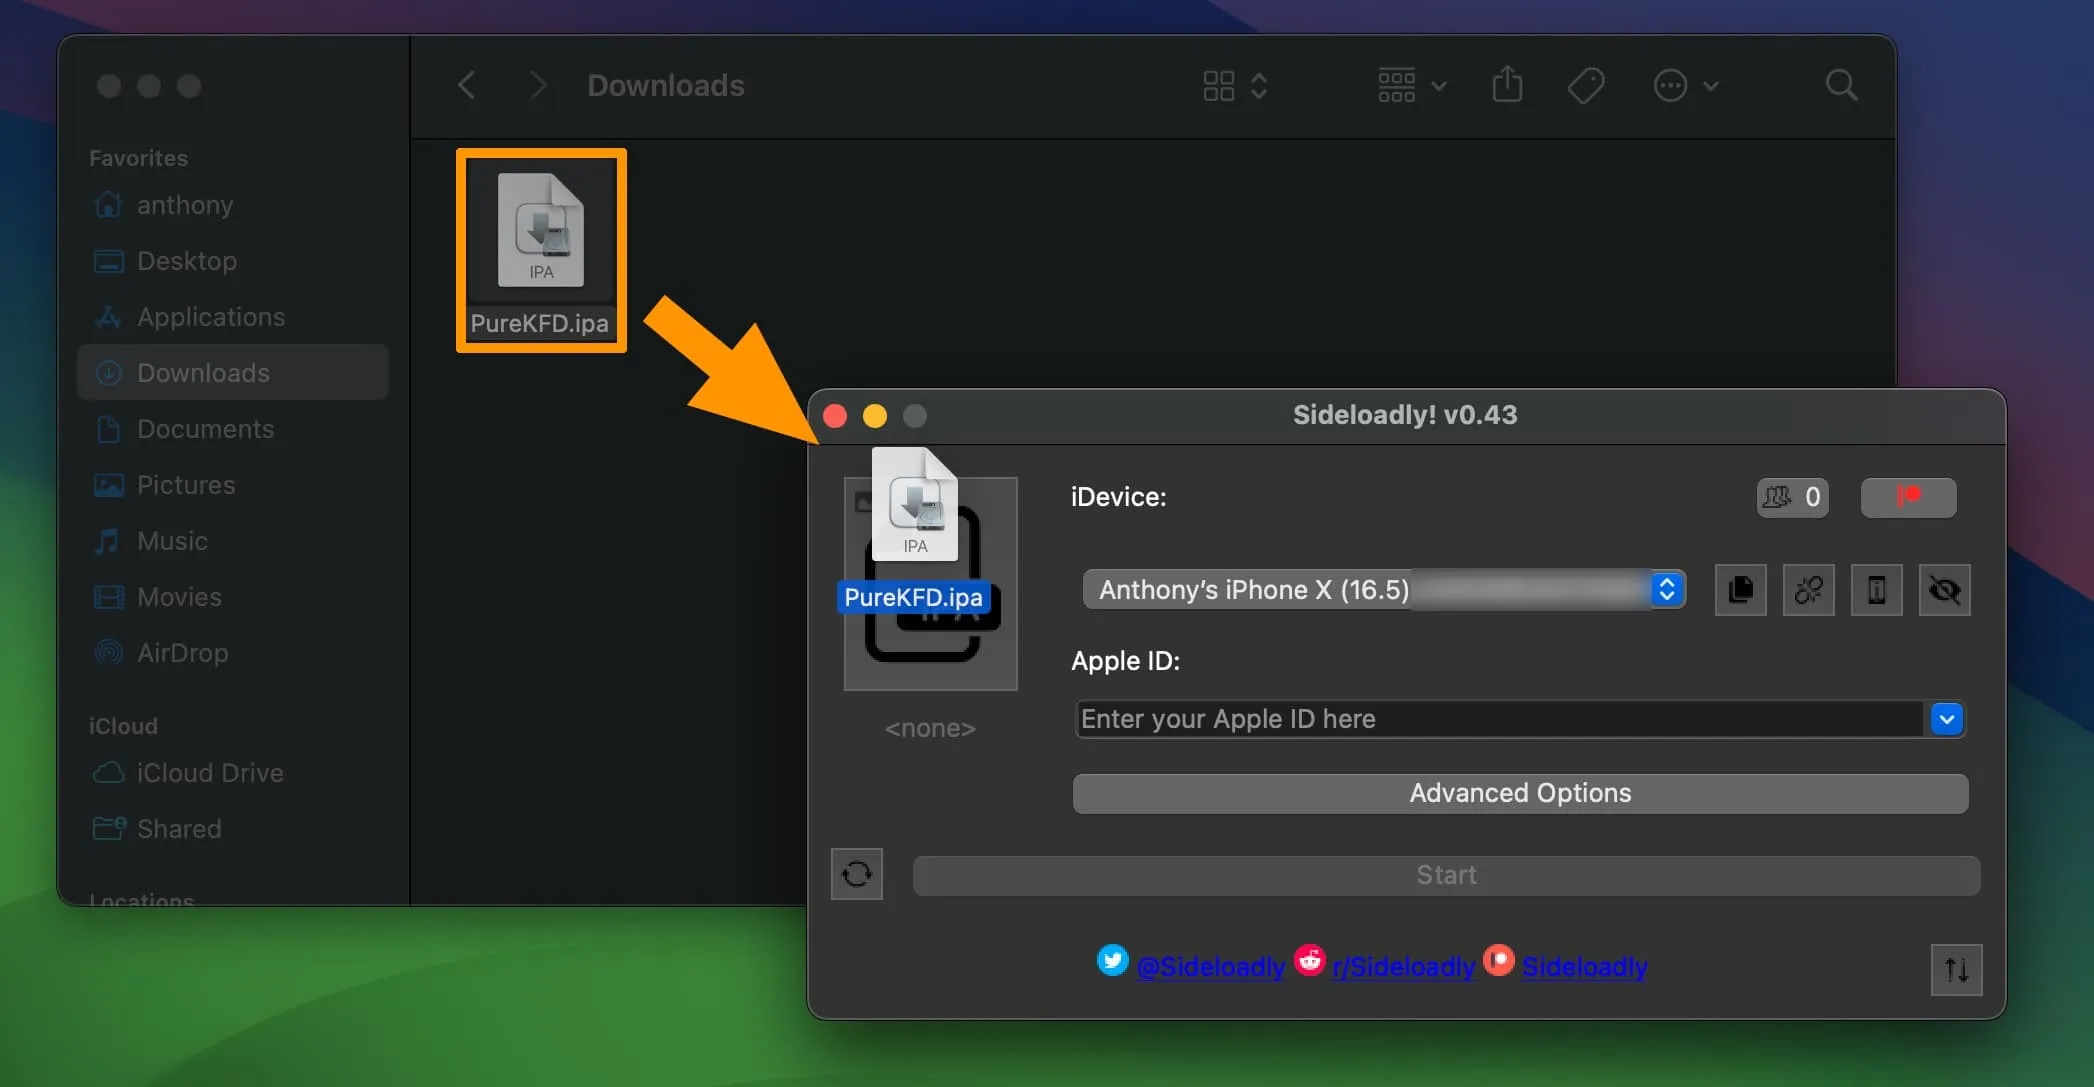The width and height of the screenshot is (2094, 1087).
Task: Change Finder view mode with grid icon
Action: 1235,86
